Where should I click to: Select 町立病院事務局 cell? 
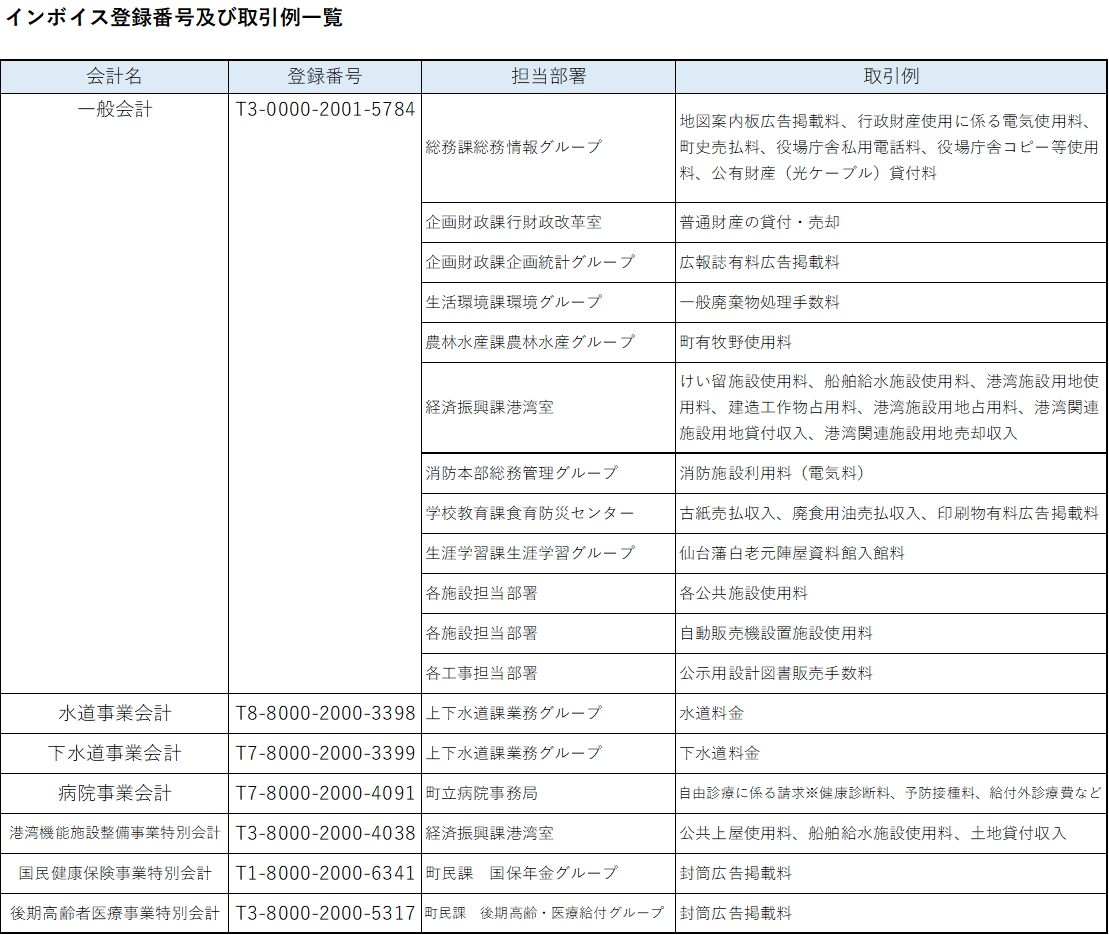[x=548, y=794]
